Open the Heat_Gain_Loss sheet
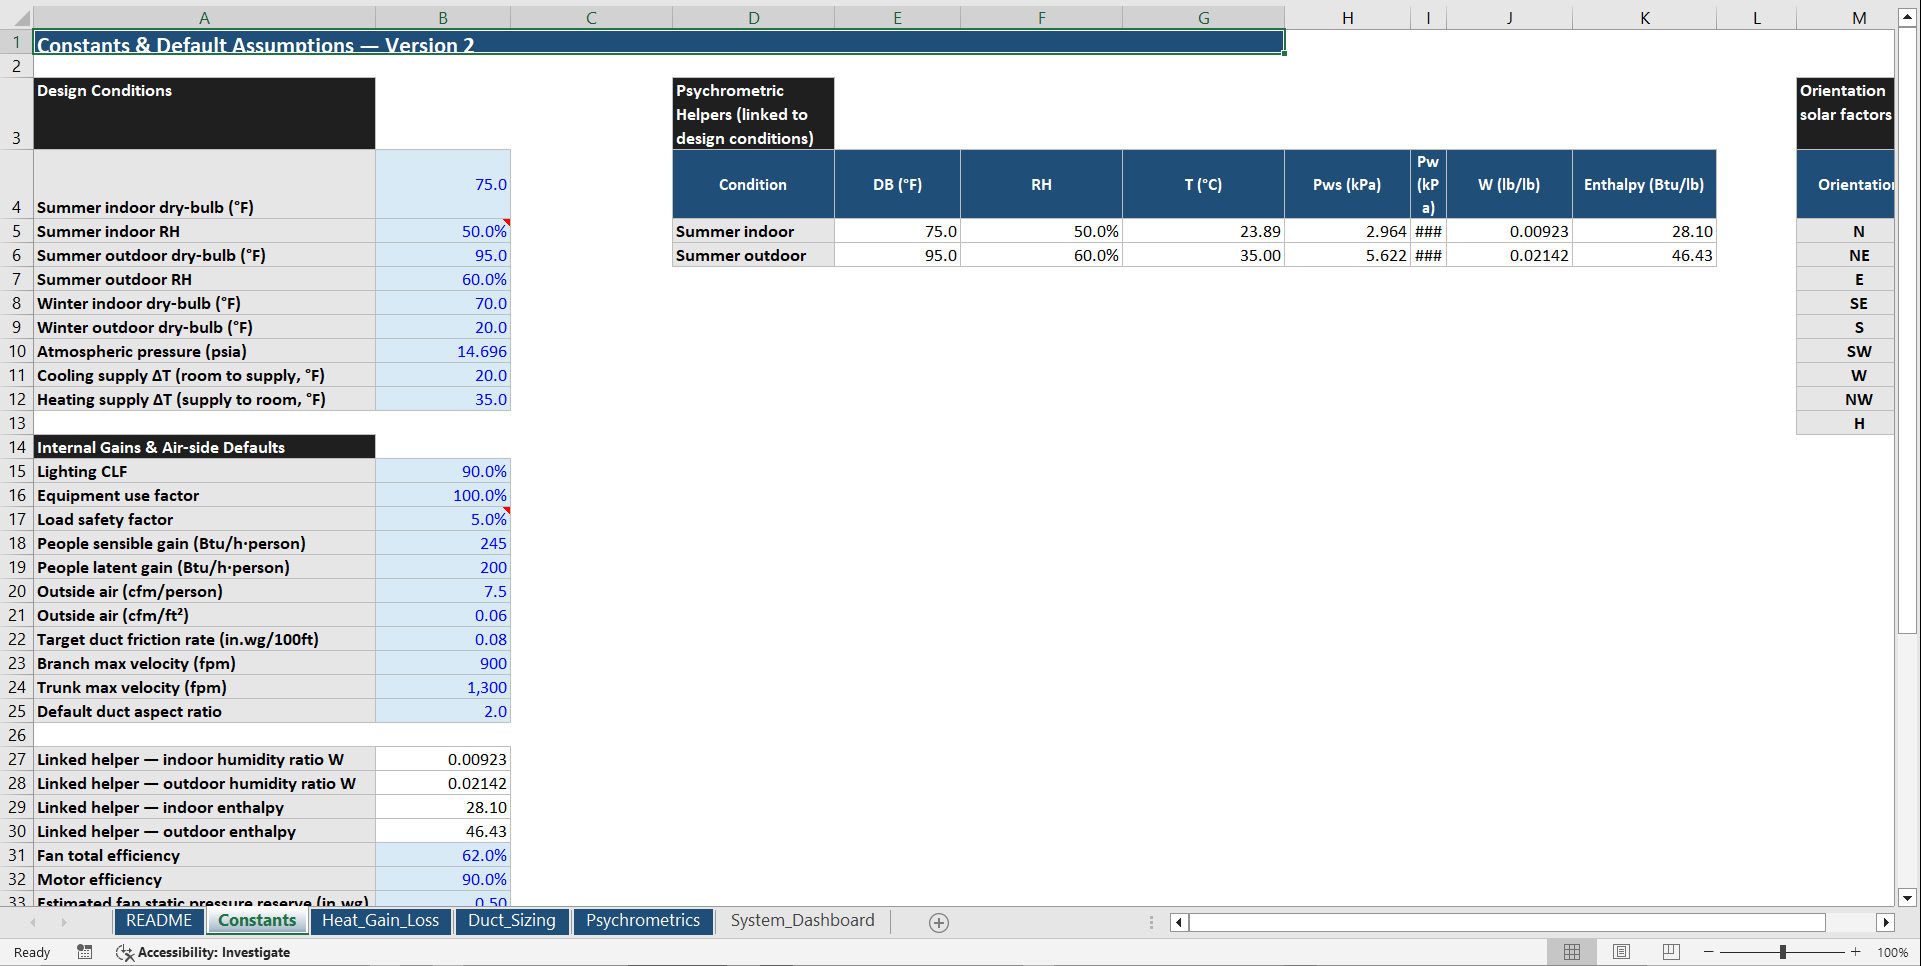This screenshot has height=966, width=1921. click(381, 920)
